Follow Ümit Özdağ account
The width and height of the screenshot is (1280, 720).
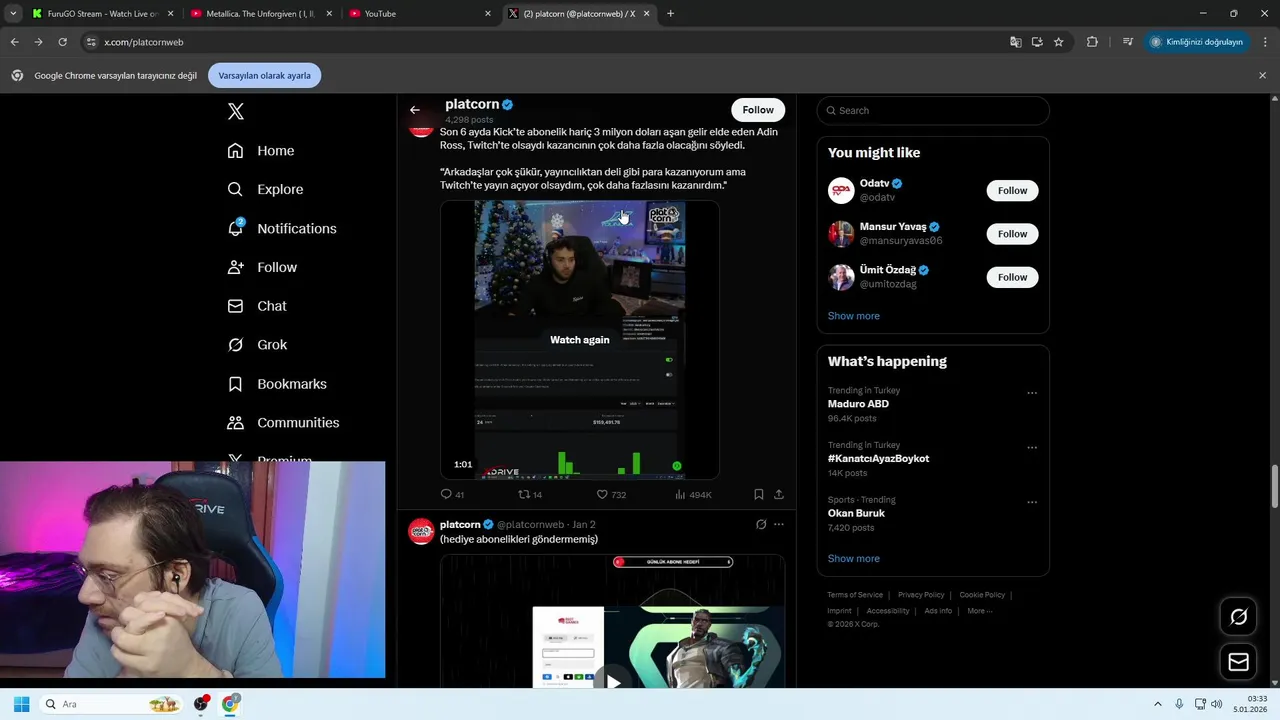[x=1012, y=277]
